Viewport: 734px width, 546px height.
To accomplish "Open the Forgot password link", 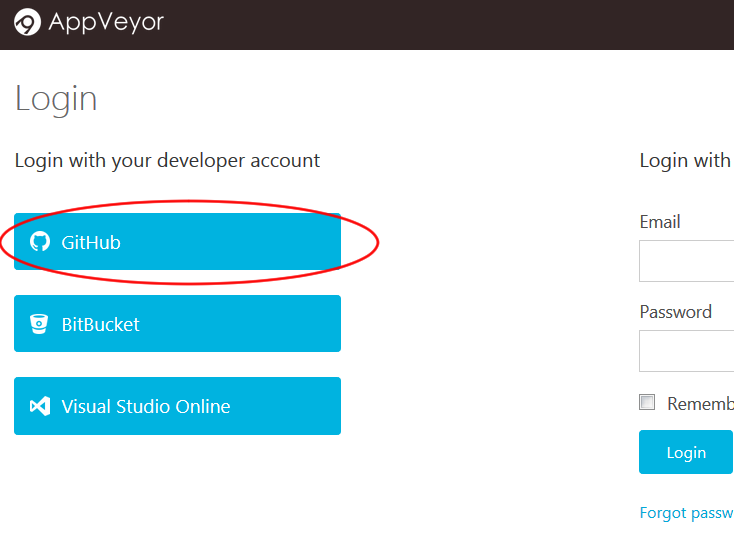I will pyautogui.click(x=686, y=513).
